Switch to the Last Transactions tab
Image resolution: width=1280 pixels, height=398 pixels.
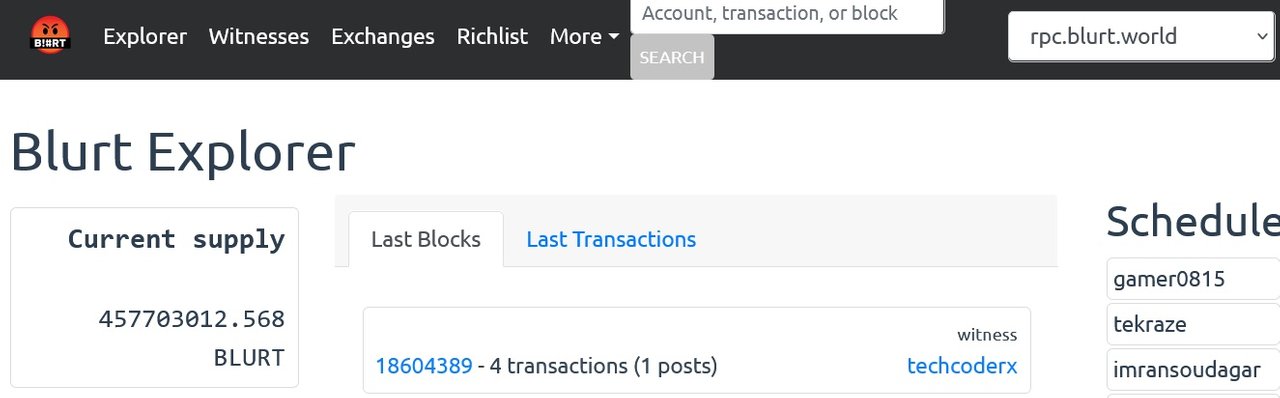pos(611,239)
